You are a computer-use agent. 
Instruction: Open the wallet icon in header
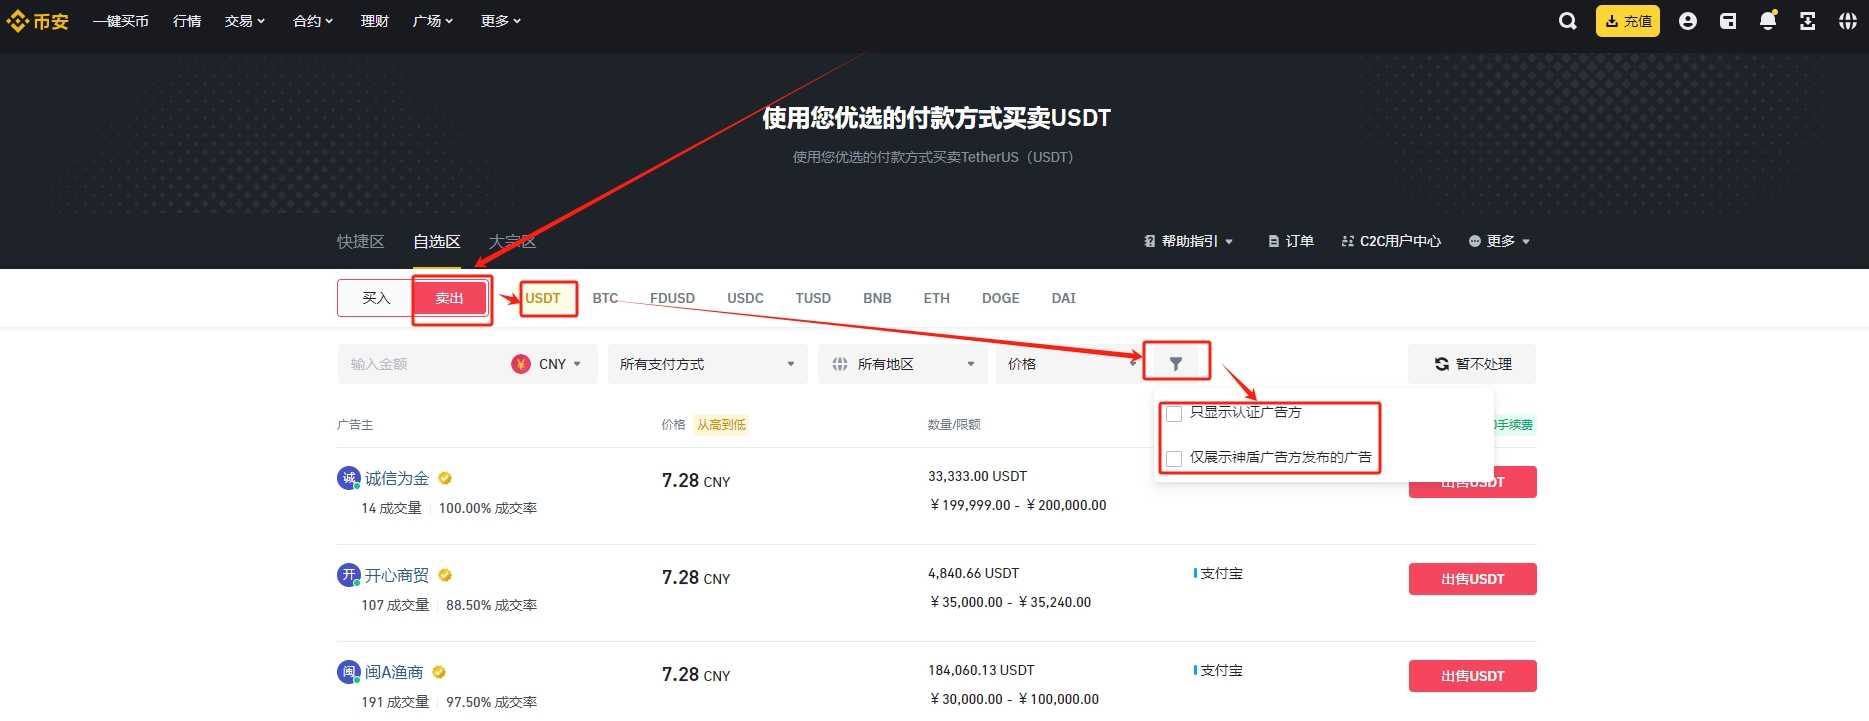[1728, 21]
